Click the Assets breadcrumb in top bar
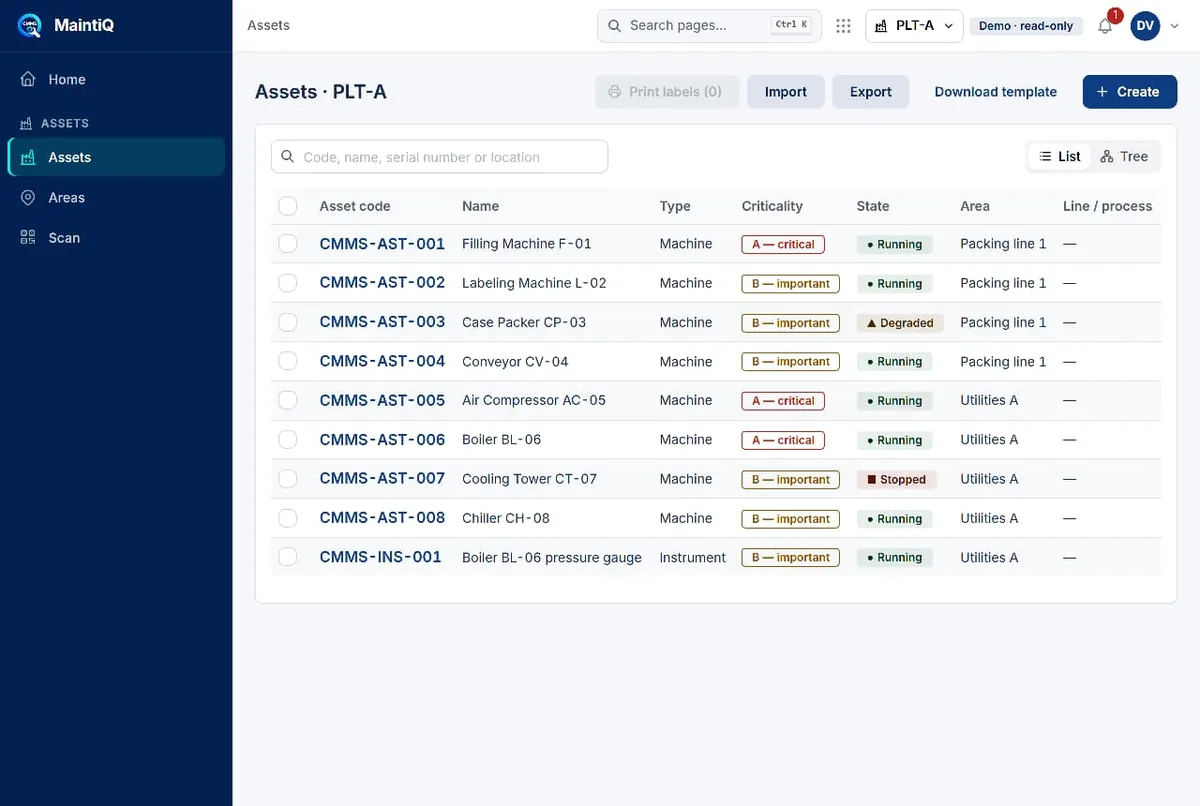 click(269, 25)
